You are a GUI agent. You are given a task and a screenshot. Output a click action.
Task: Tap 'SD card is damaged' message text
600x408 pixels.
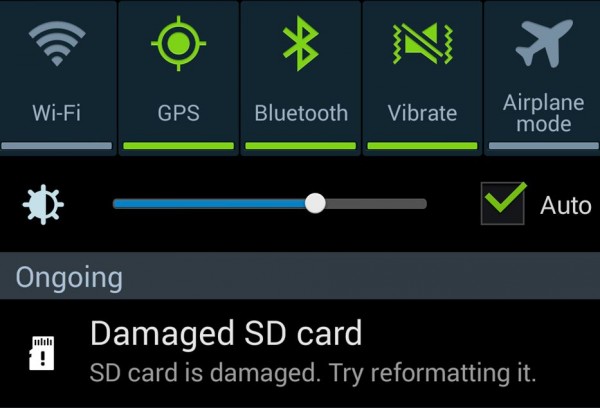[313, 373]
